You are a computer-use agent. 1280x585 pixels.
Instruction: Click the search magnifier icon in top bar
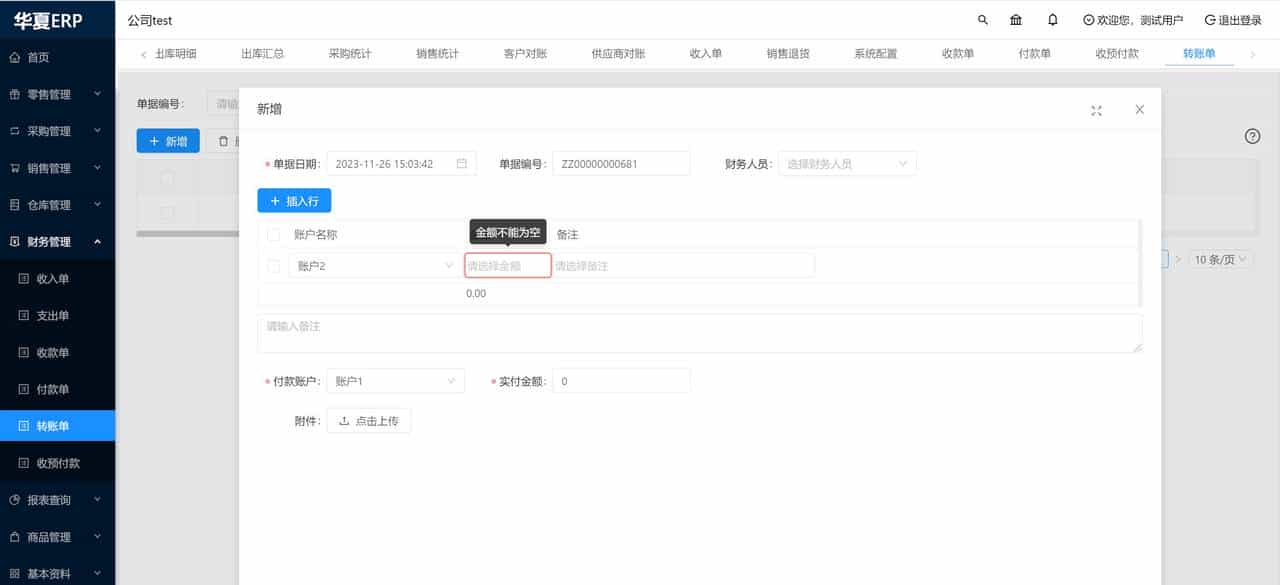click(x=981, y=19)
